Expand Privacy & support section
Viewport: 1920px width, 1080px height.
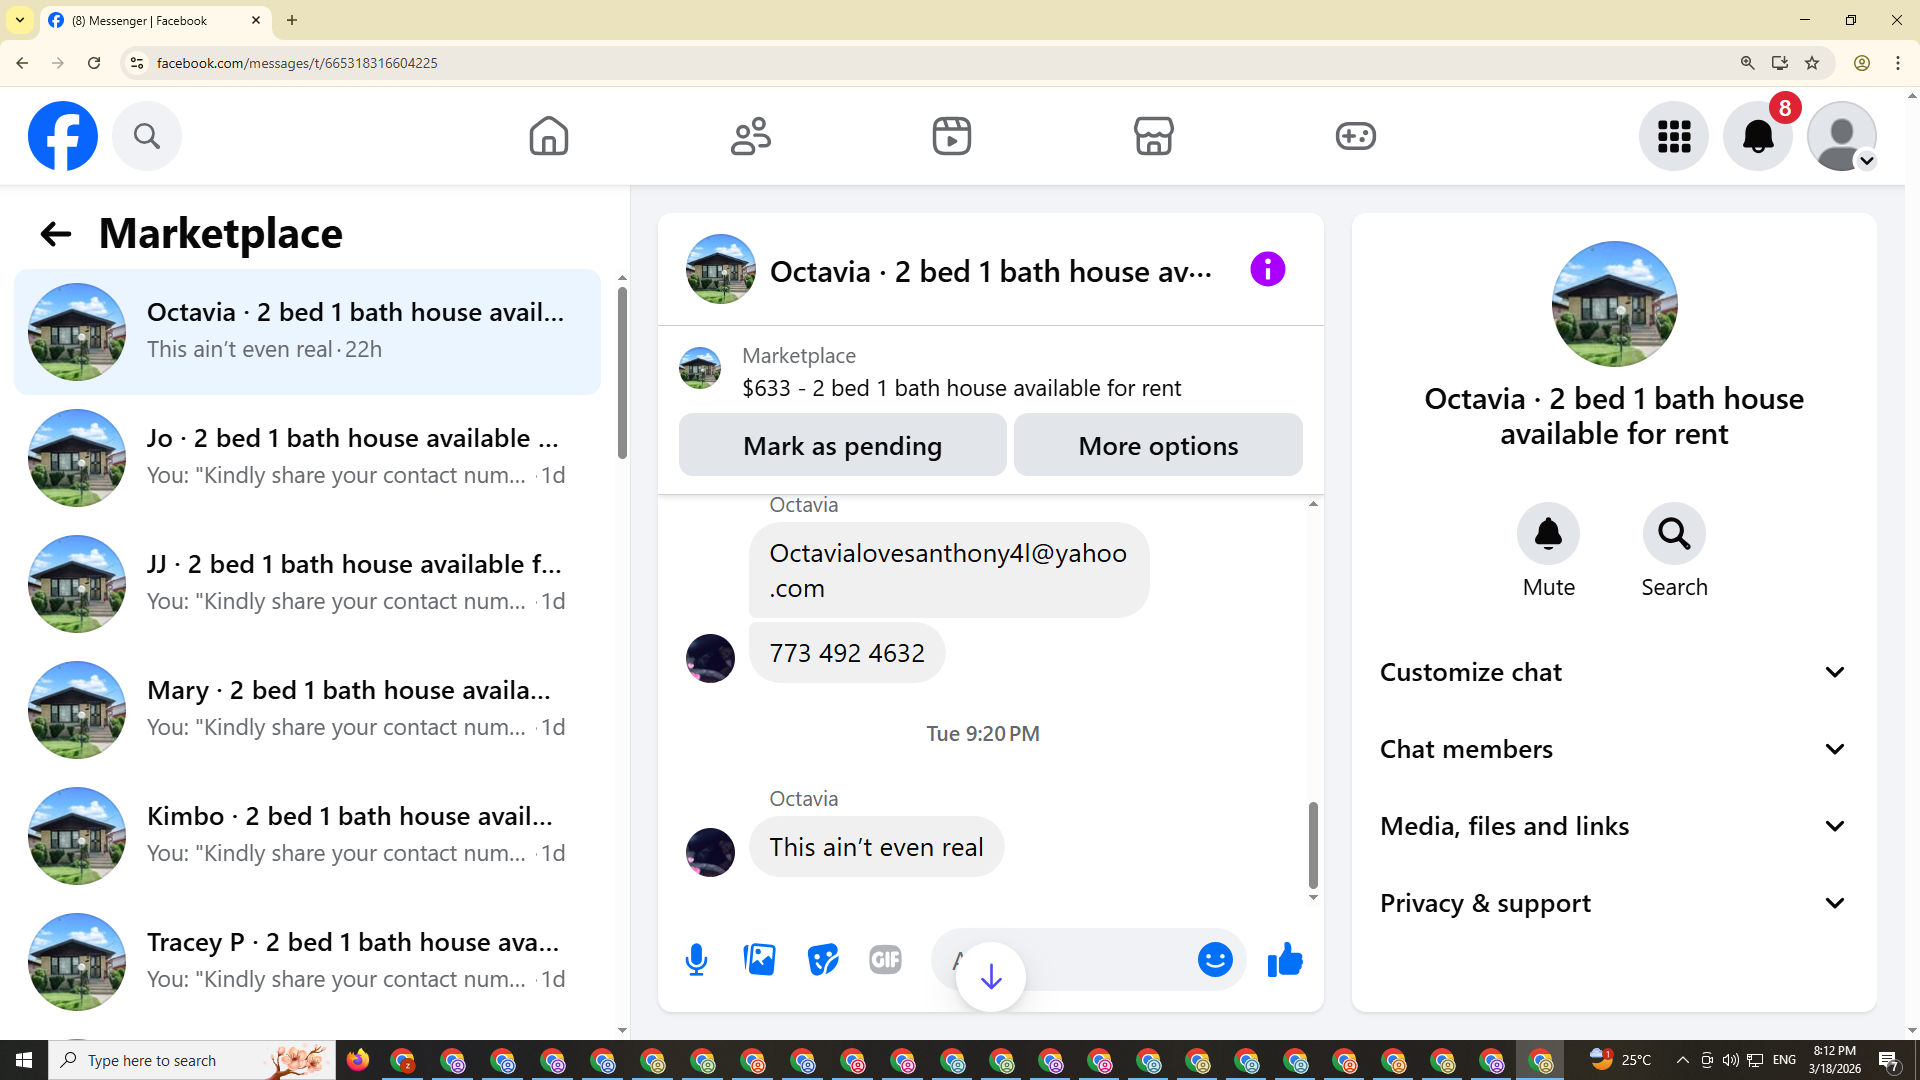click(x=1613, y=903)
